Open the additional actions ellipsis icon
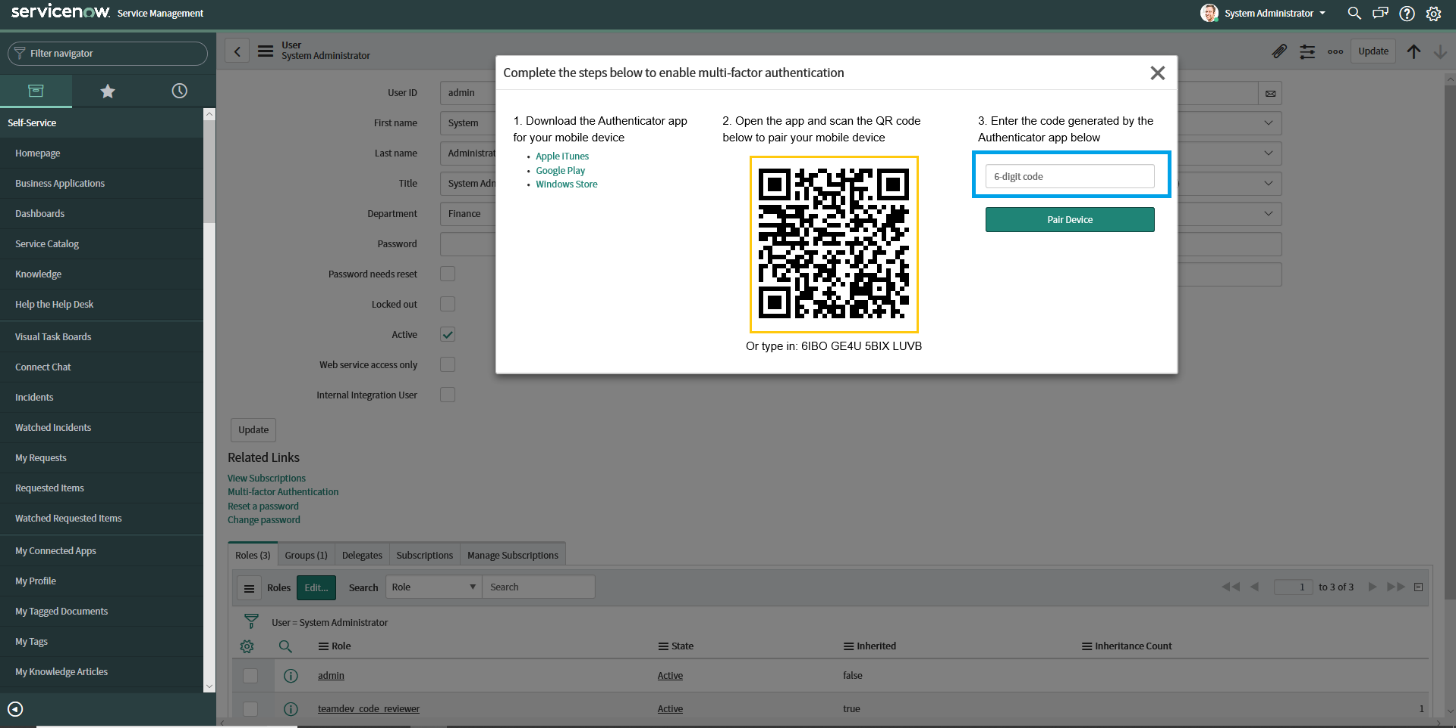This screenshot has height=728, width=1456. 1335,50
